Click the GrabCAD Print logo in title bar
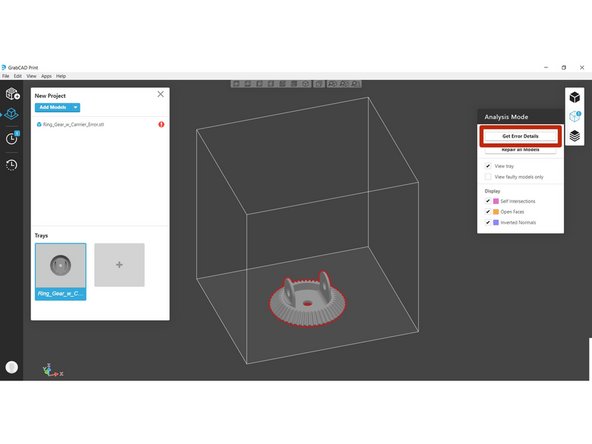 pyautogui.click(x=3, y=67)
